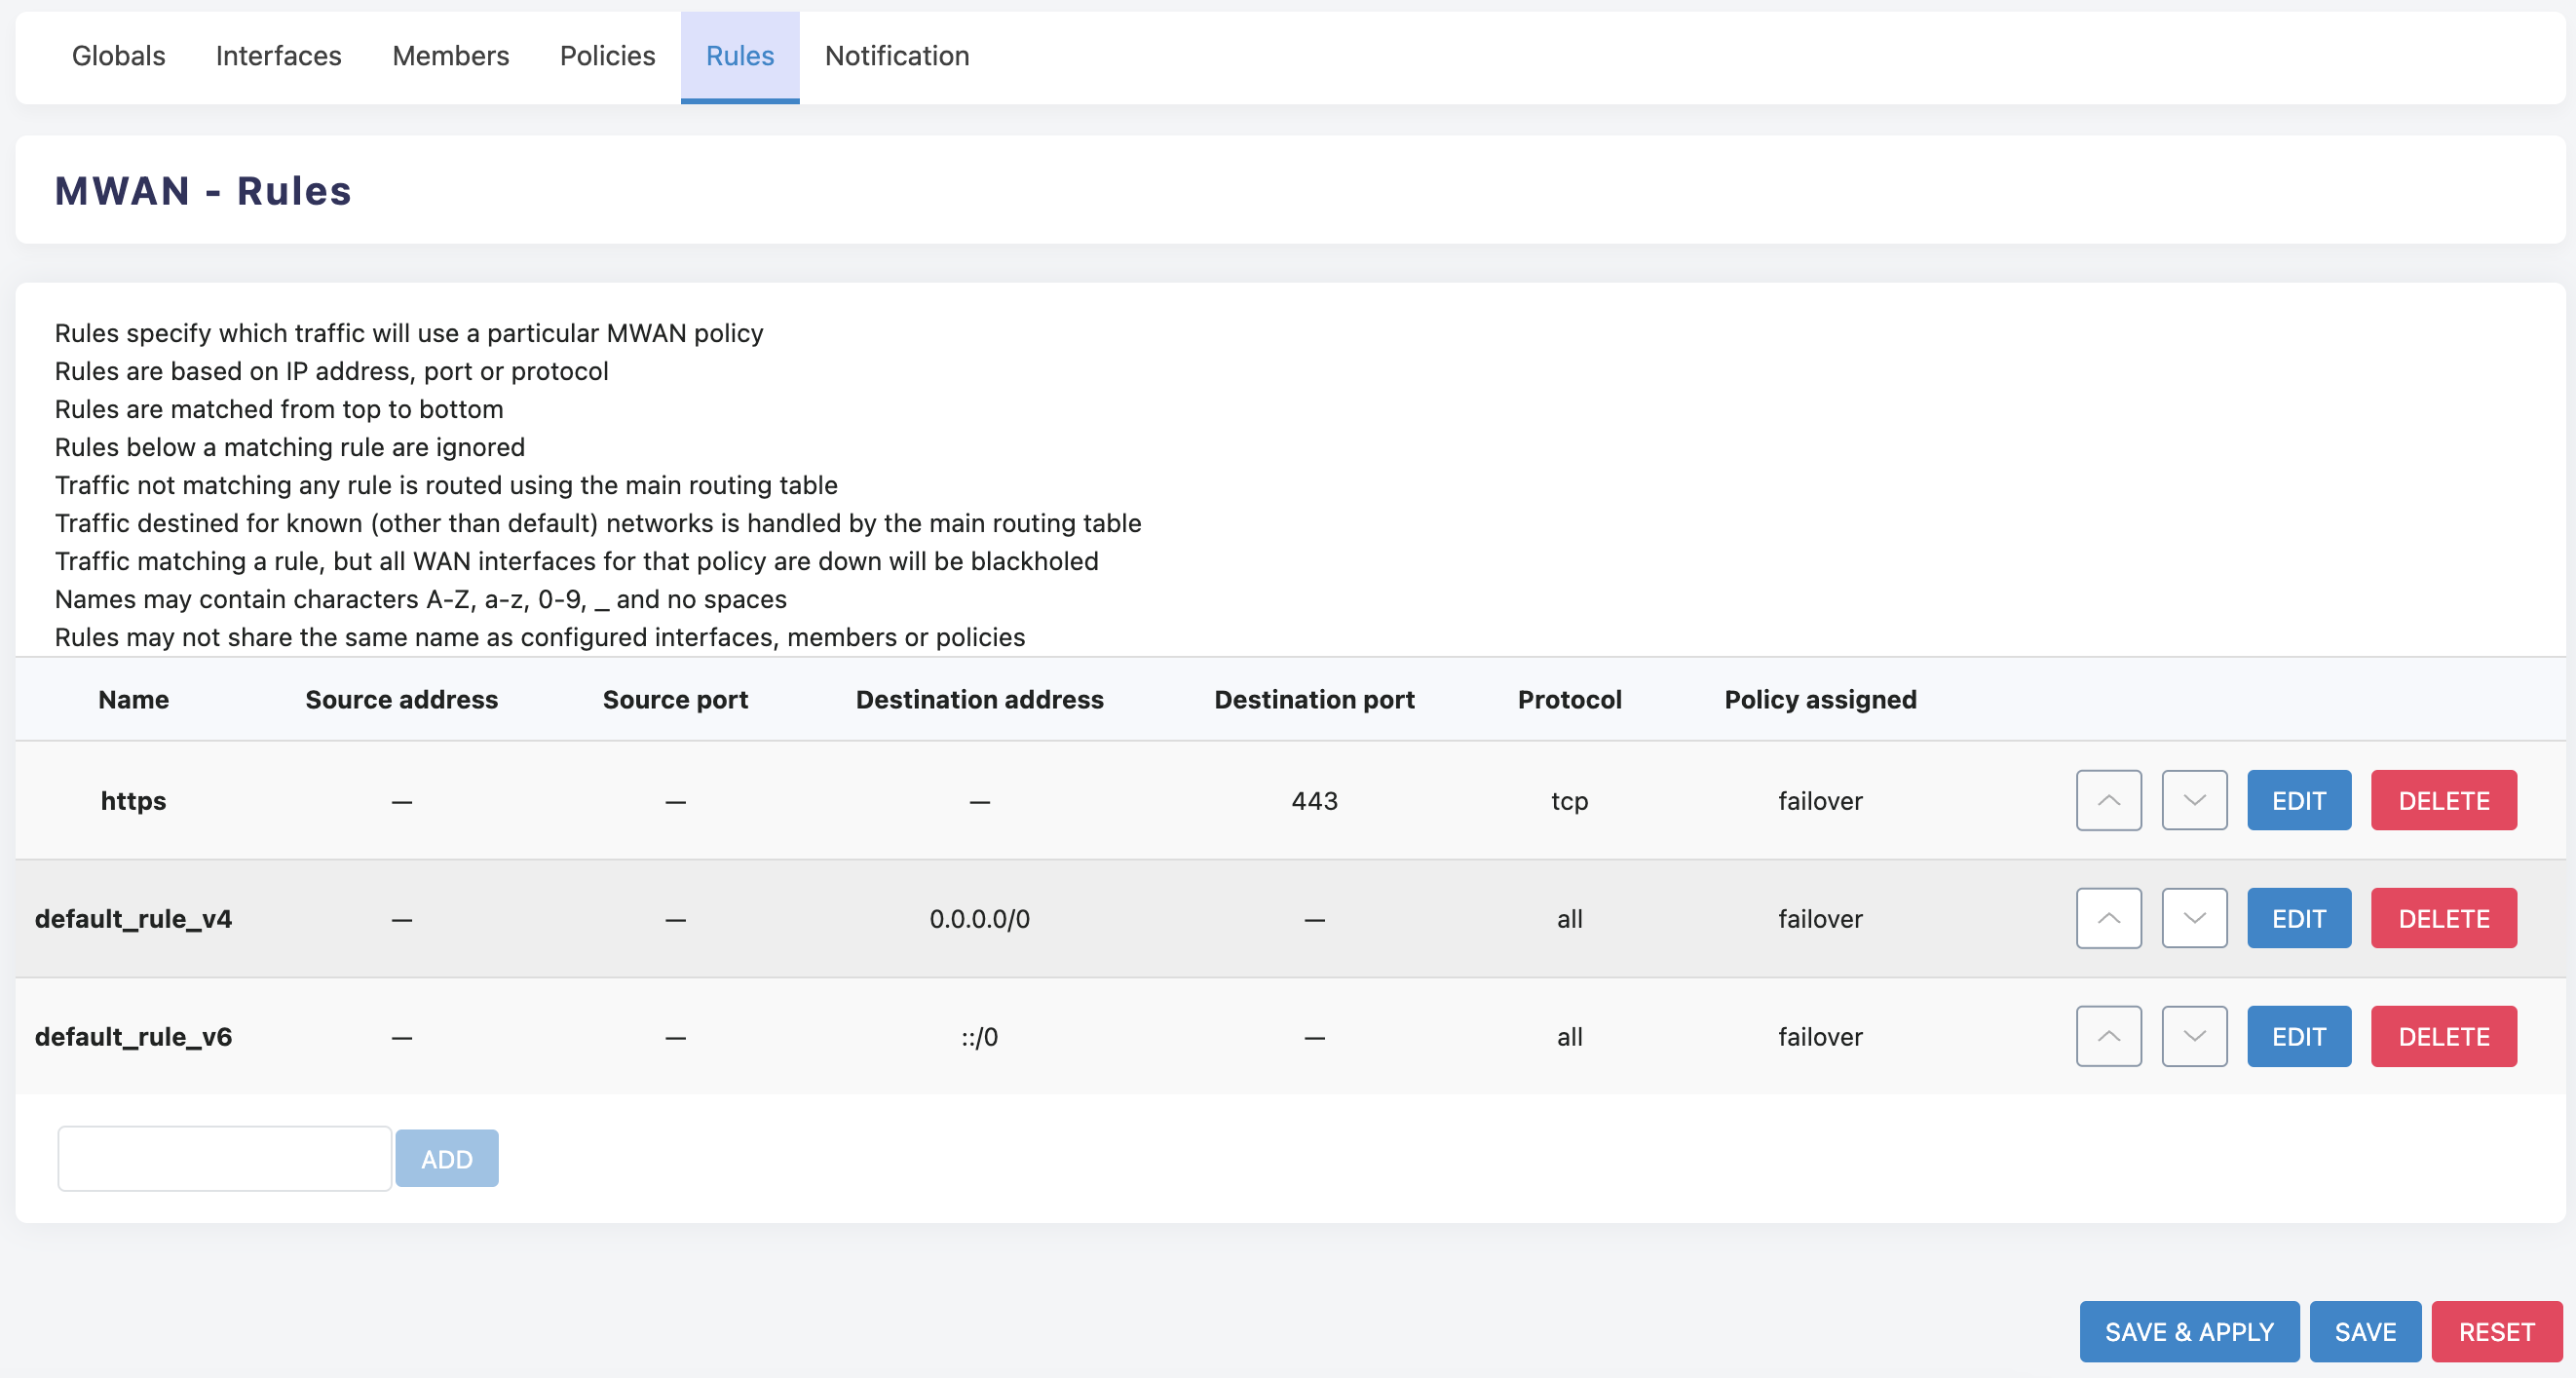Image resolution: width=2576 pixels, height=1378 pixels.
Task: Edit the default_rule_v4 rule
Action: (2298, 918)
